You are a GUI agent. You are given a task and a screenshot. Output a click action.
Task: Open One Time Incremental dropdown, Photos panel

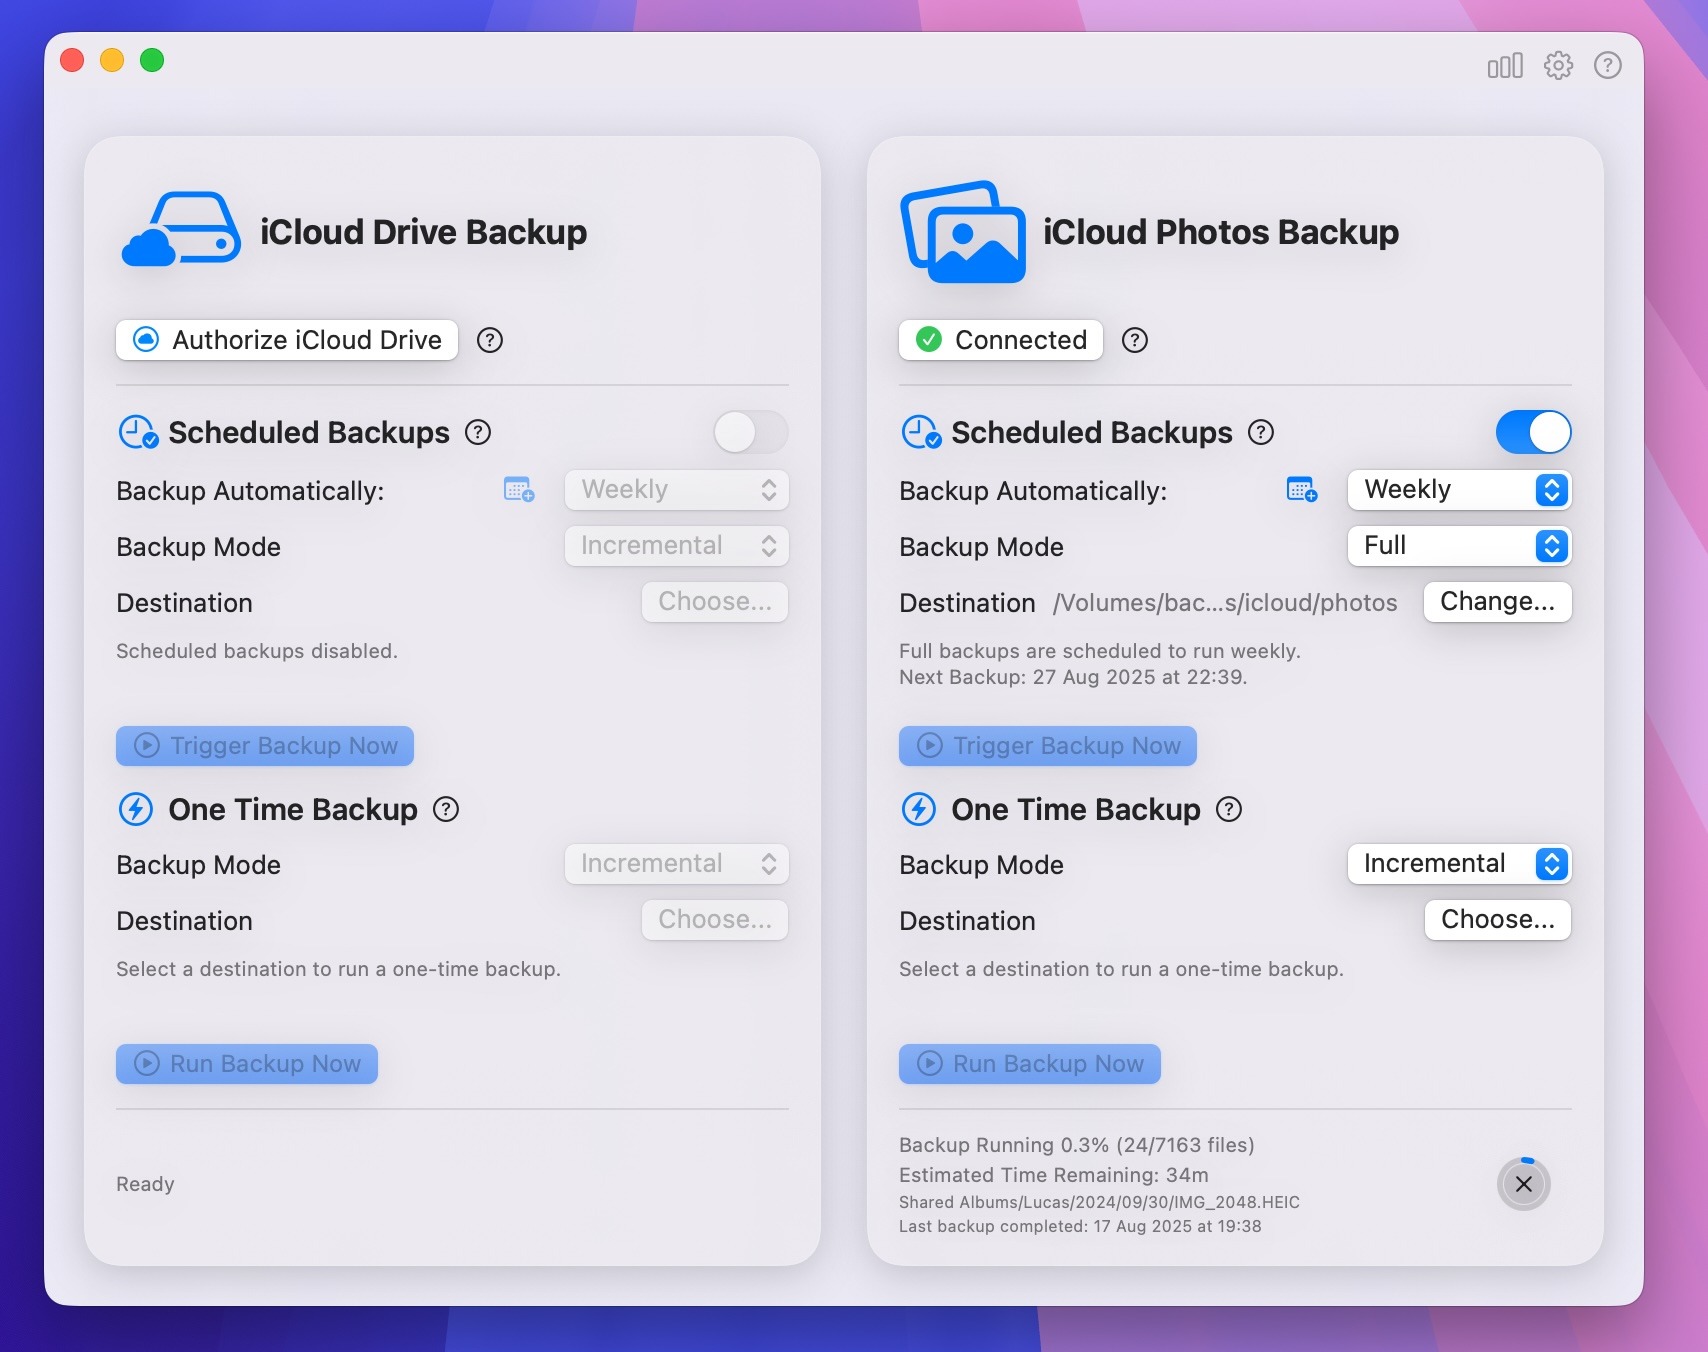pos(1460,864)
